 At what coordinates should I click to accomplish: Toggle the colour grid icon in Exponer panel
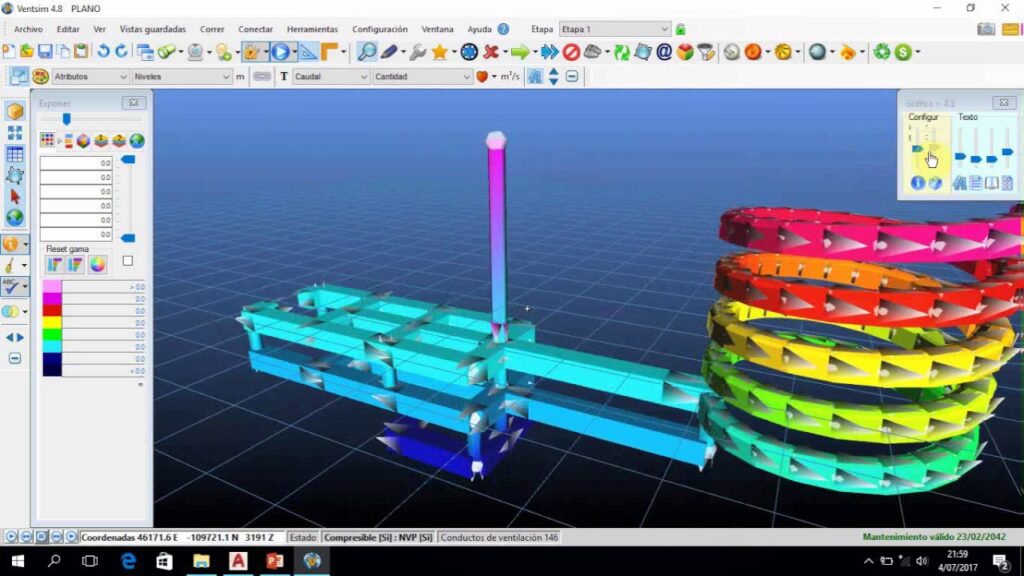pos(47,140)
